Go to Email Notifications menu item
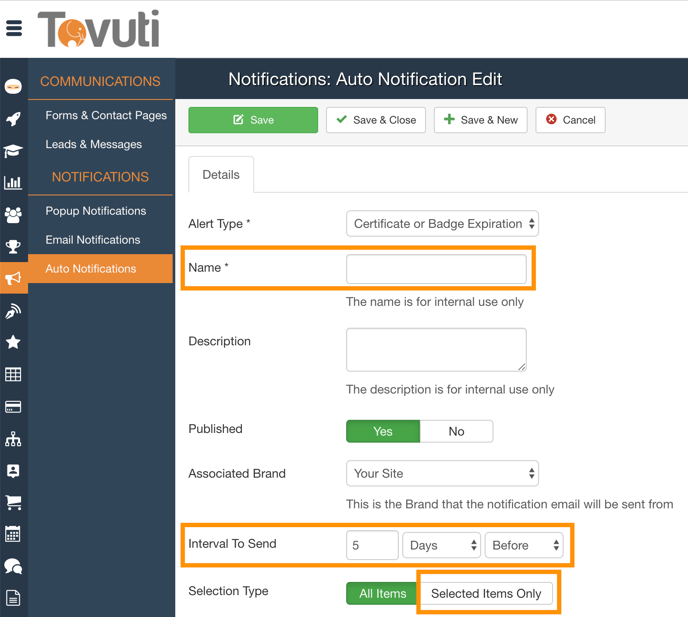Screen dimensions: 688x617 [x=93, y=240]
